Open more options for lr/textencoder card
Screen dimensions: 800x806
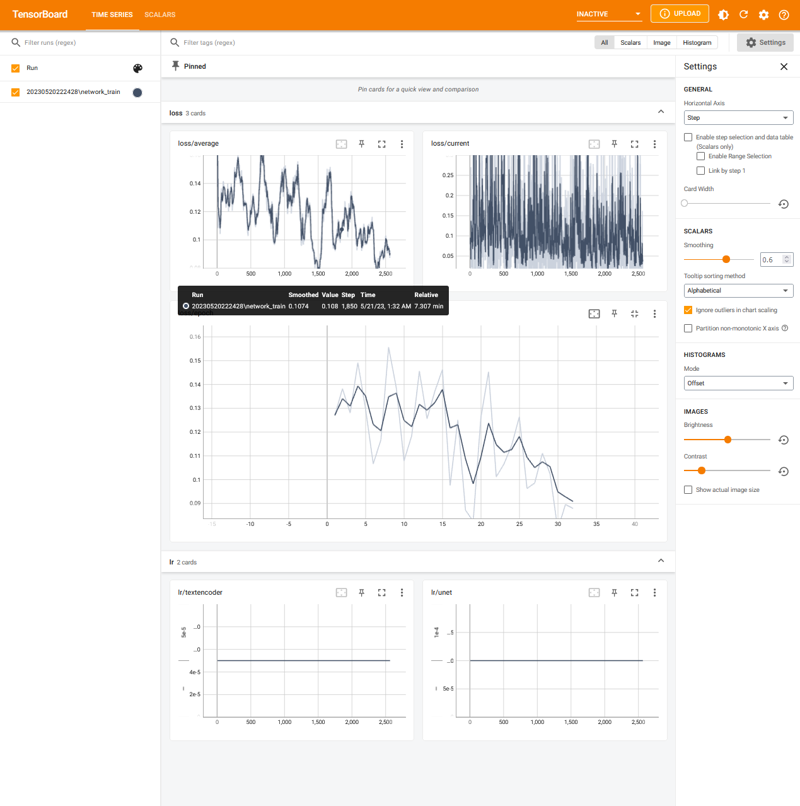pos(402,593)
